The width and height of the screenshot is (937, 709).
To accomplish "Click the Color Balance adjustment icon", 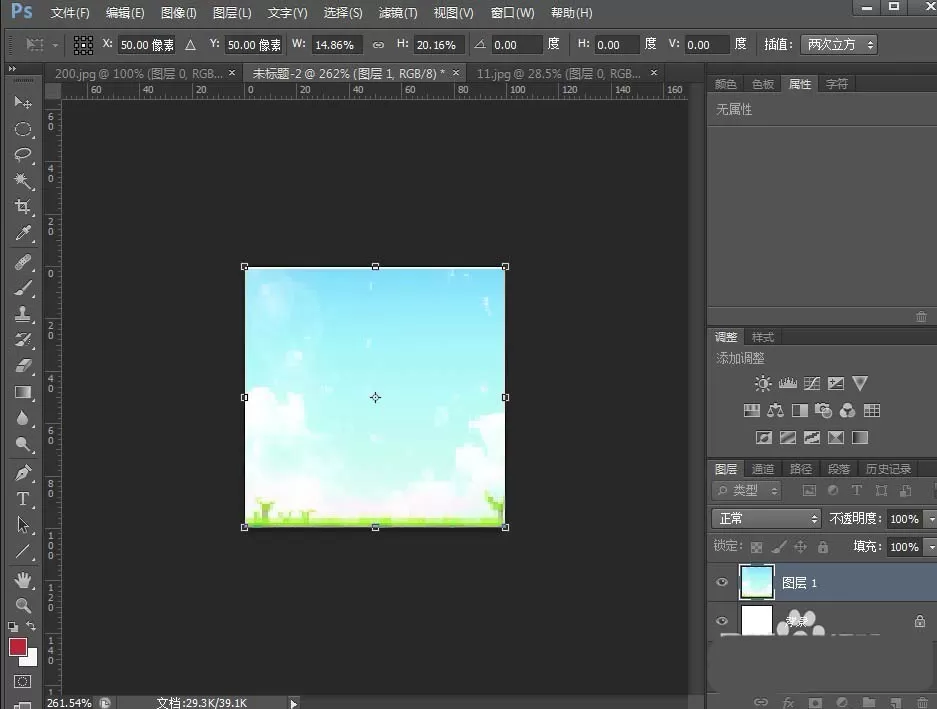I will tap(776, 411).
